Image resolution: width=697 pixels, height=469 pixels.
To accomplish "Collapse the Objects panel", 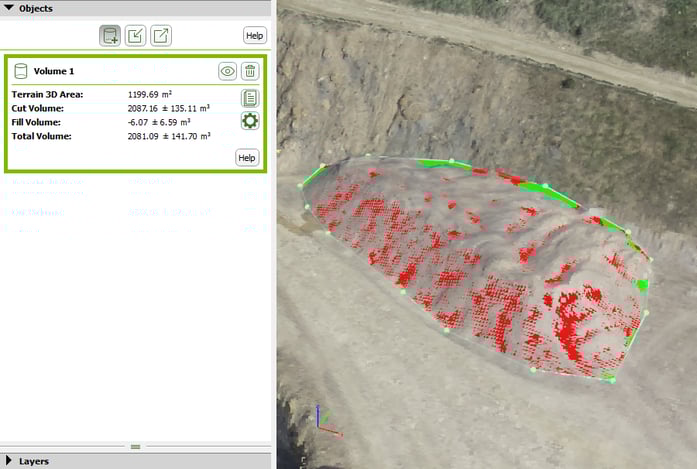I will click(9, 8).
